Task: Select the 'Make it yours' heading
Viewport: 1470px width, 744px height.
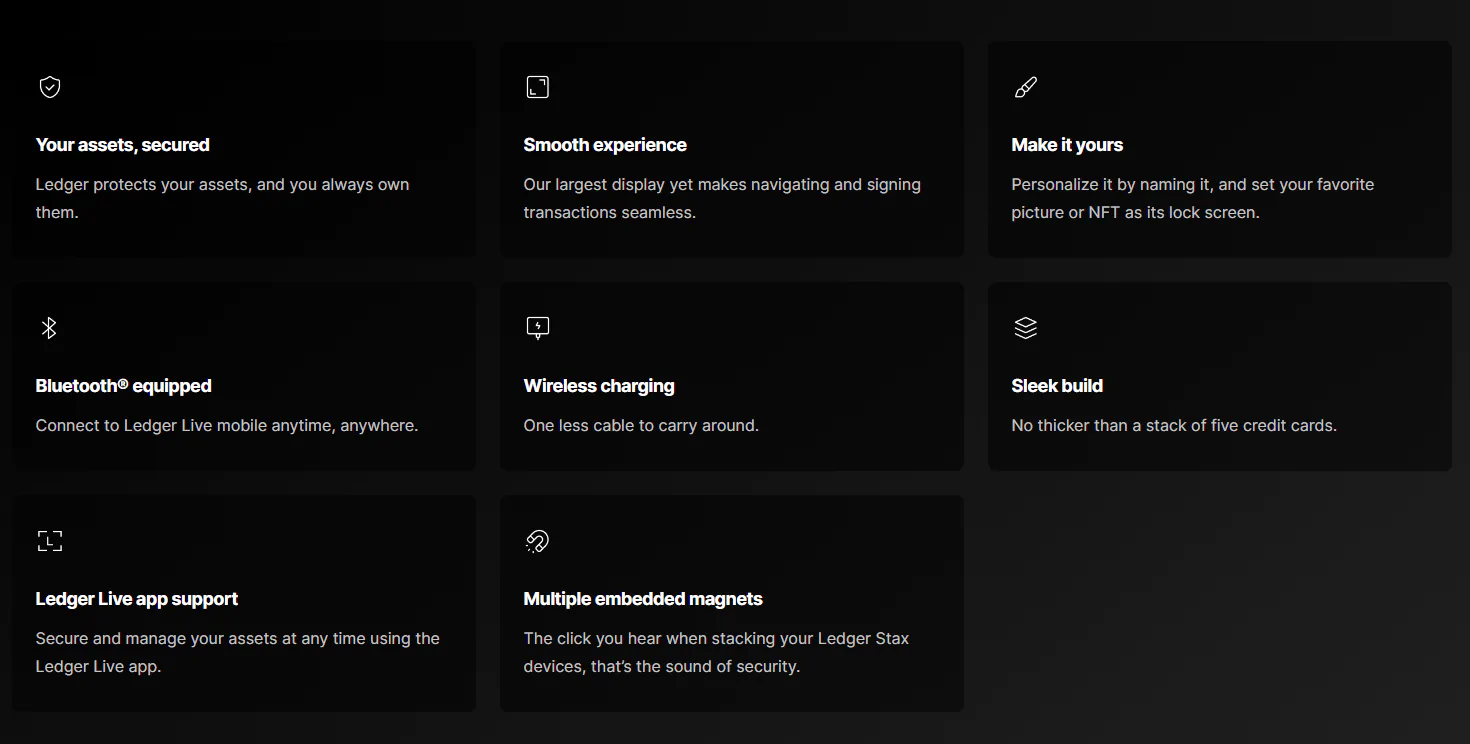Action: (1067, 145)
